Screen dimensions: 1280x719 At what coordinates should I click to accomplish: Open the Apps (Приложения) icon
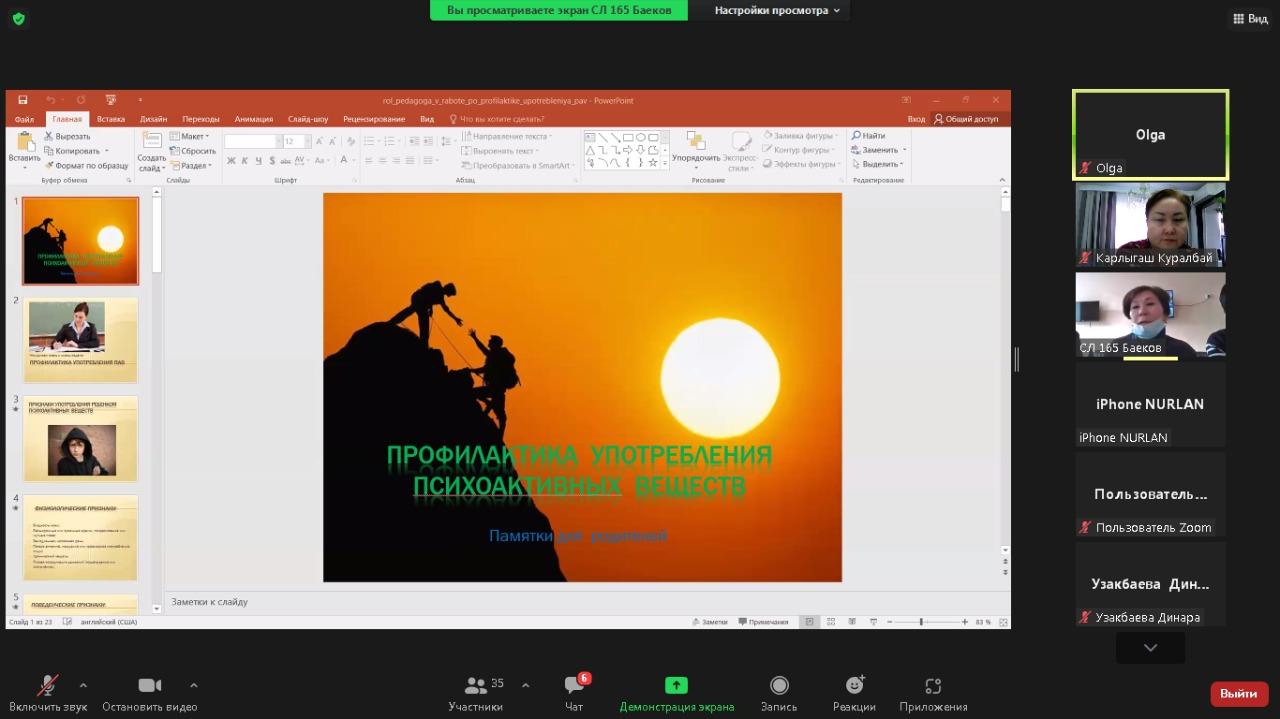(933, 686)
